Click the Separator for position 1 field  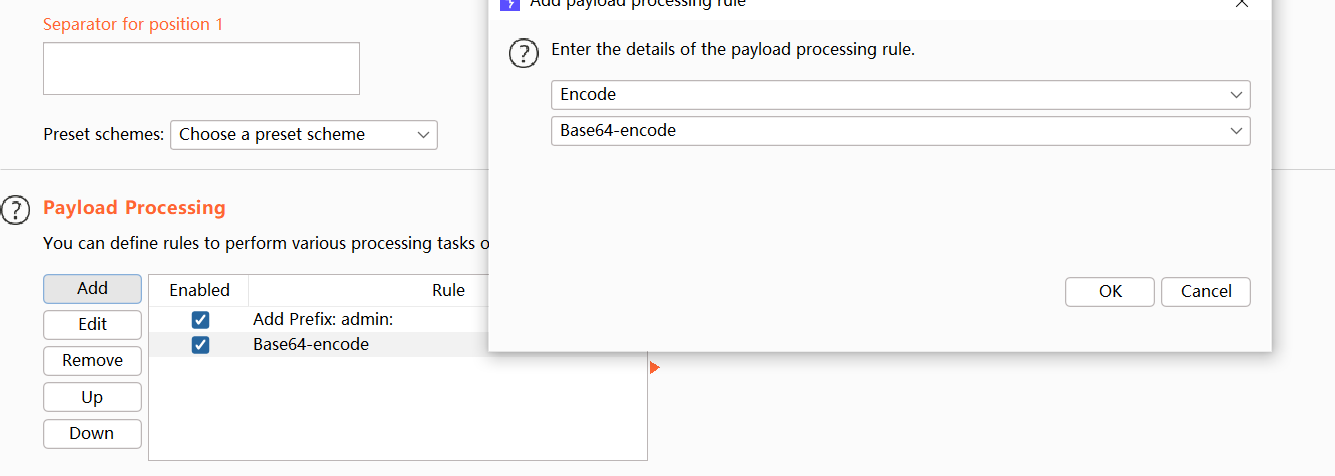pyautogui.click(x=201, y=69)
